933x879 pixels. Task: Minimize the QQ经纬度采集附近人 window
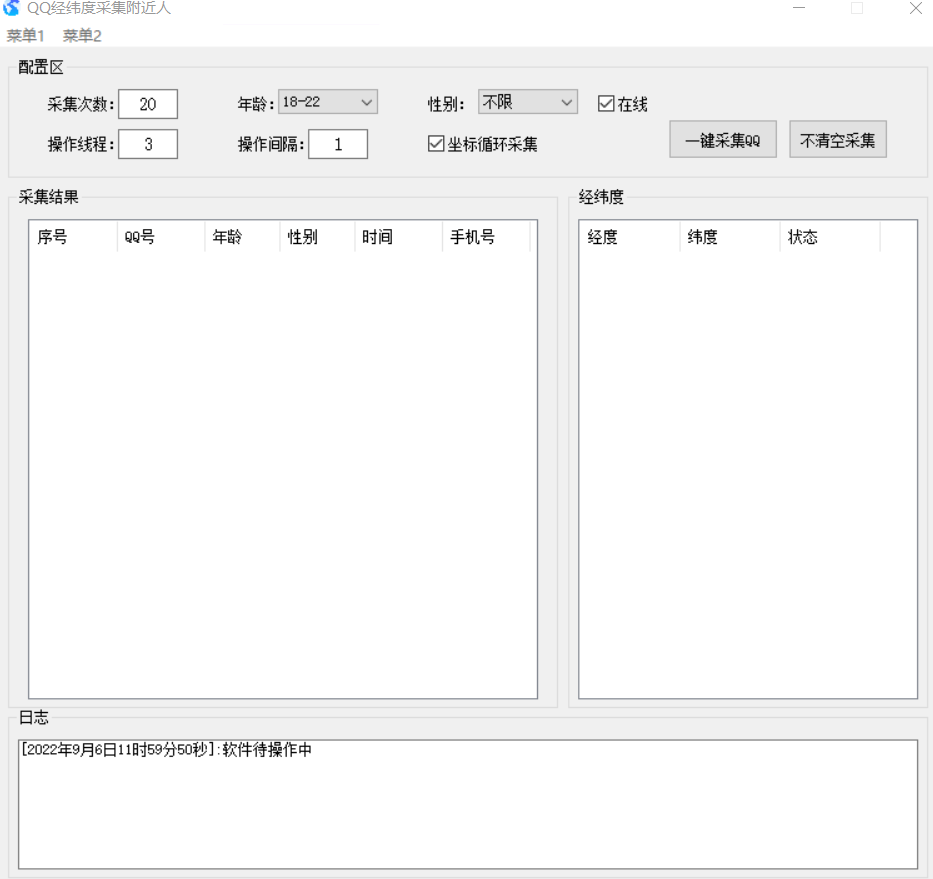point(799,8)
